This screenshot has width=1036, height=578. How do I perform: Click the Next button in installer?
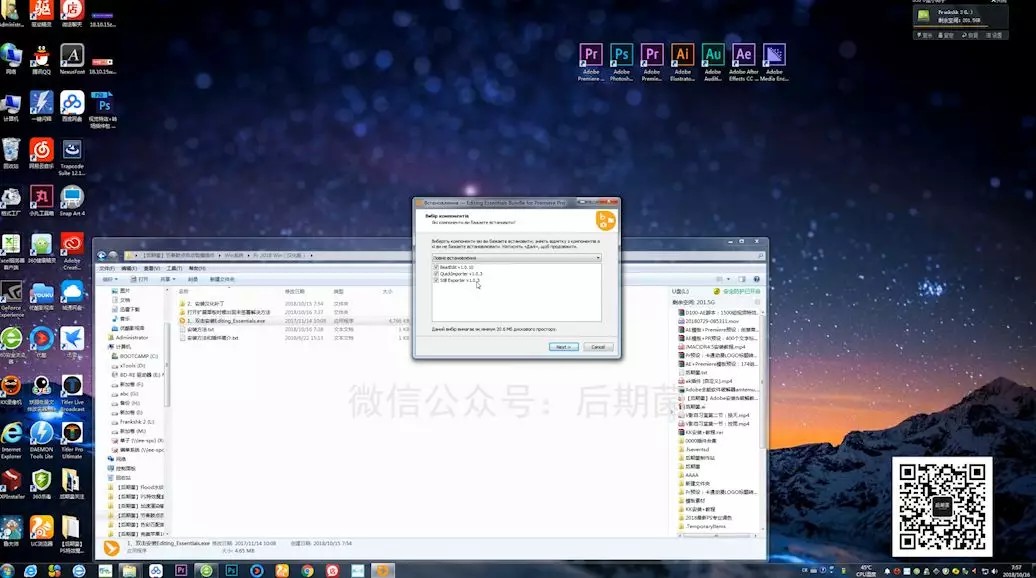coord(564,347)
